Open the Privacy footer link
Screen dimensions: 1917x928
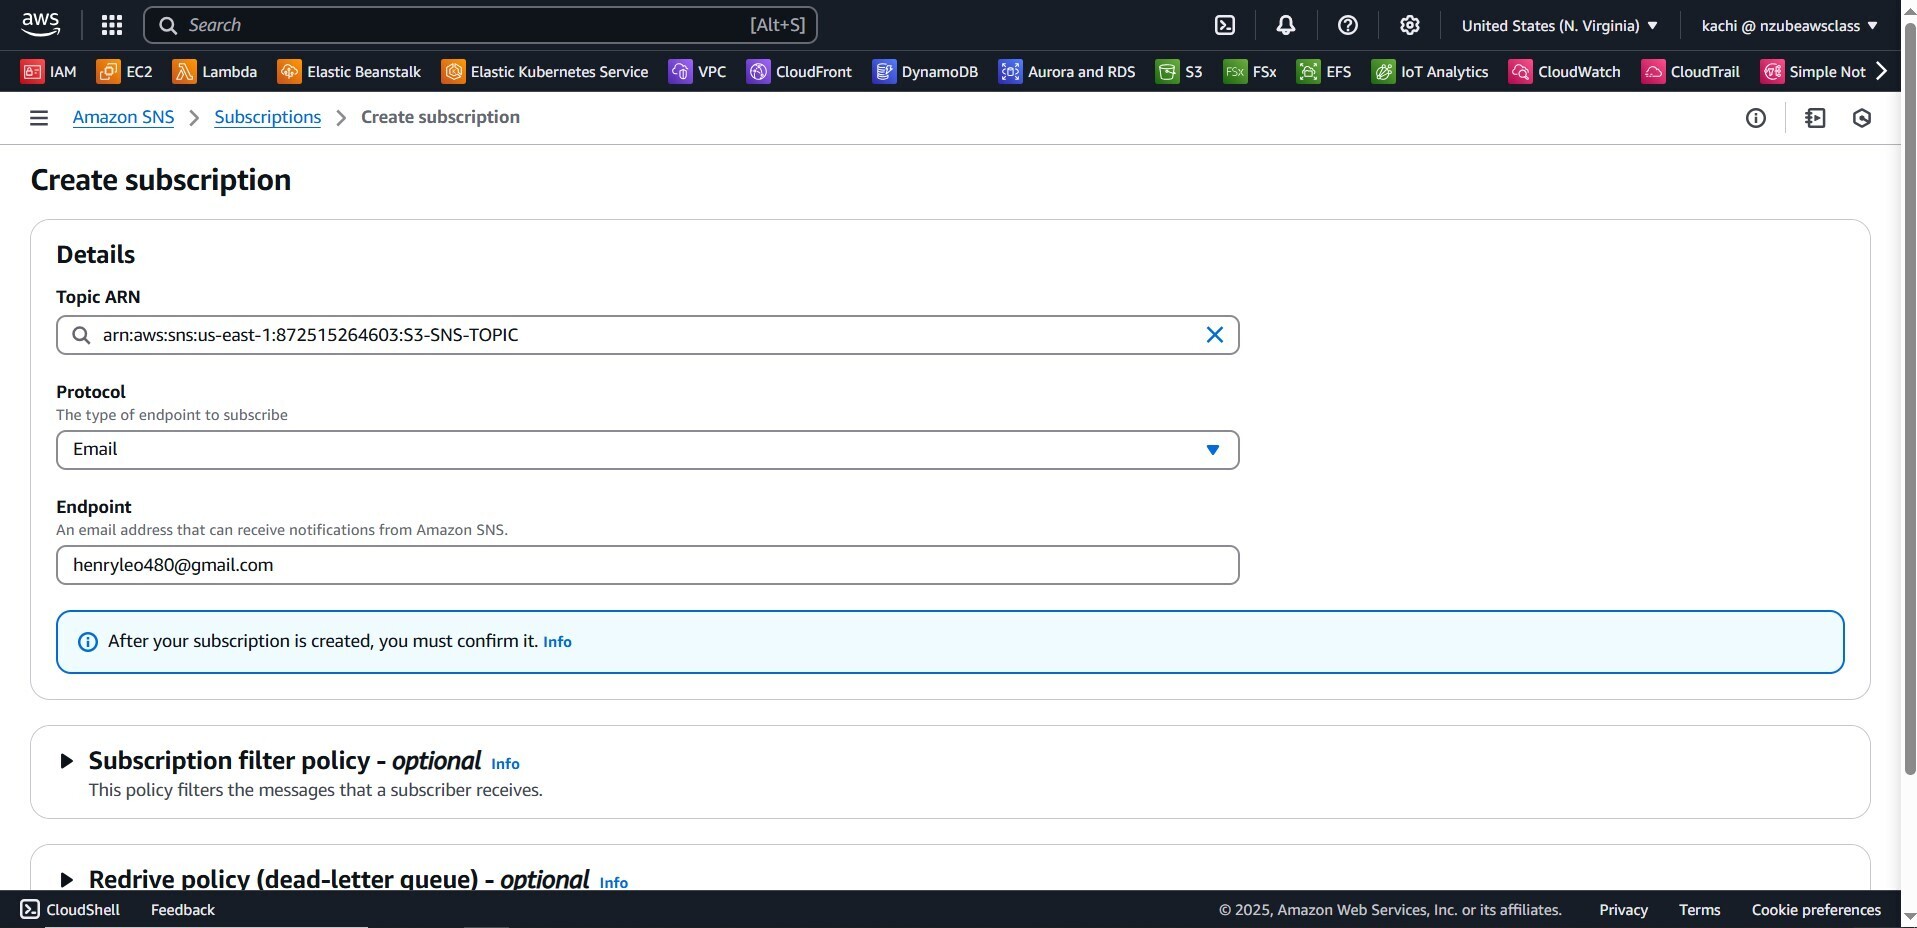point(1623,910)
